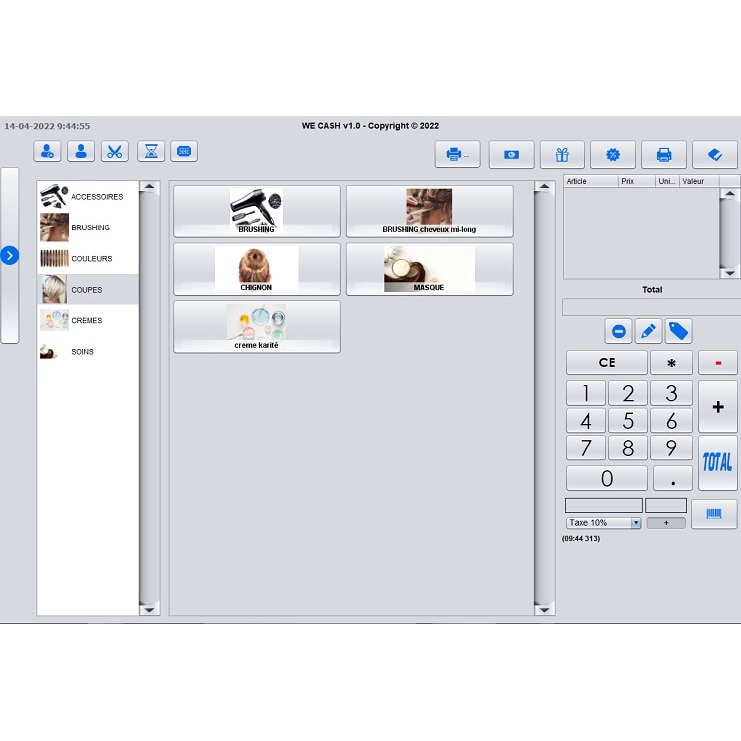Viewport: 741px width, 741px height.
Task: Click the blue price tag icon
Action: (x=679, y=331)
